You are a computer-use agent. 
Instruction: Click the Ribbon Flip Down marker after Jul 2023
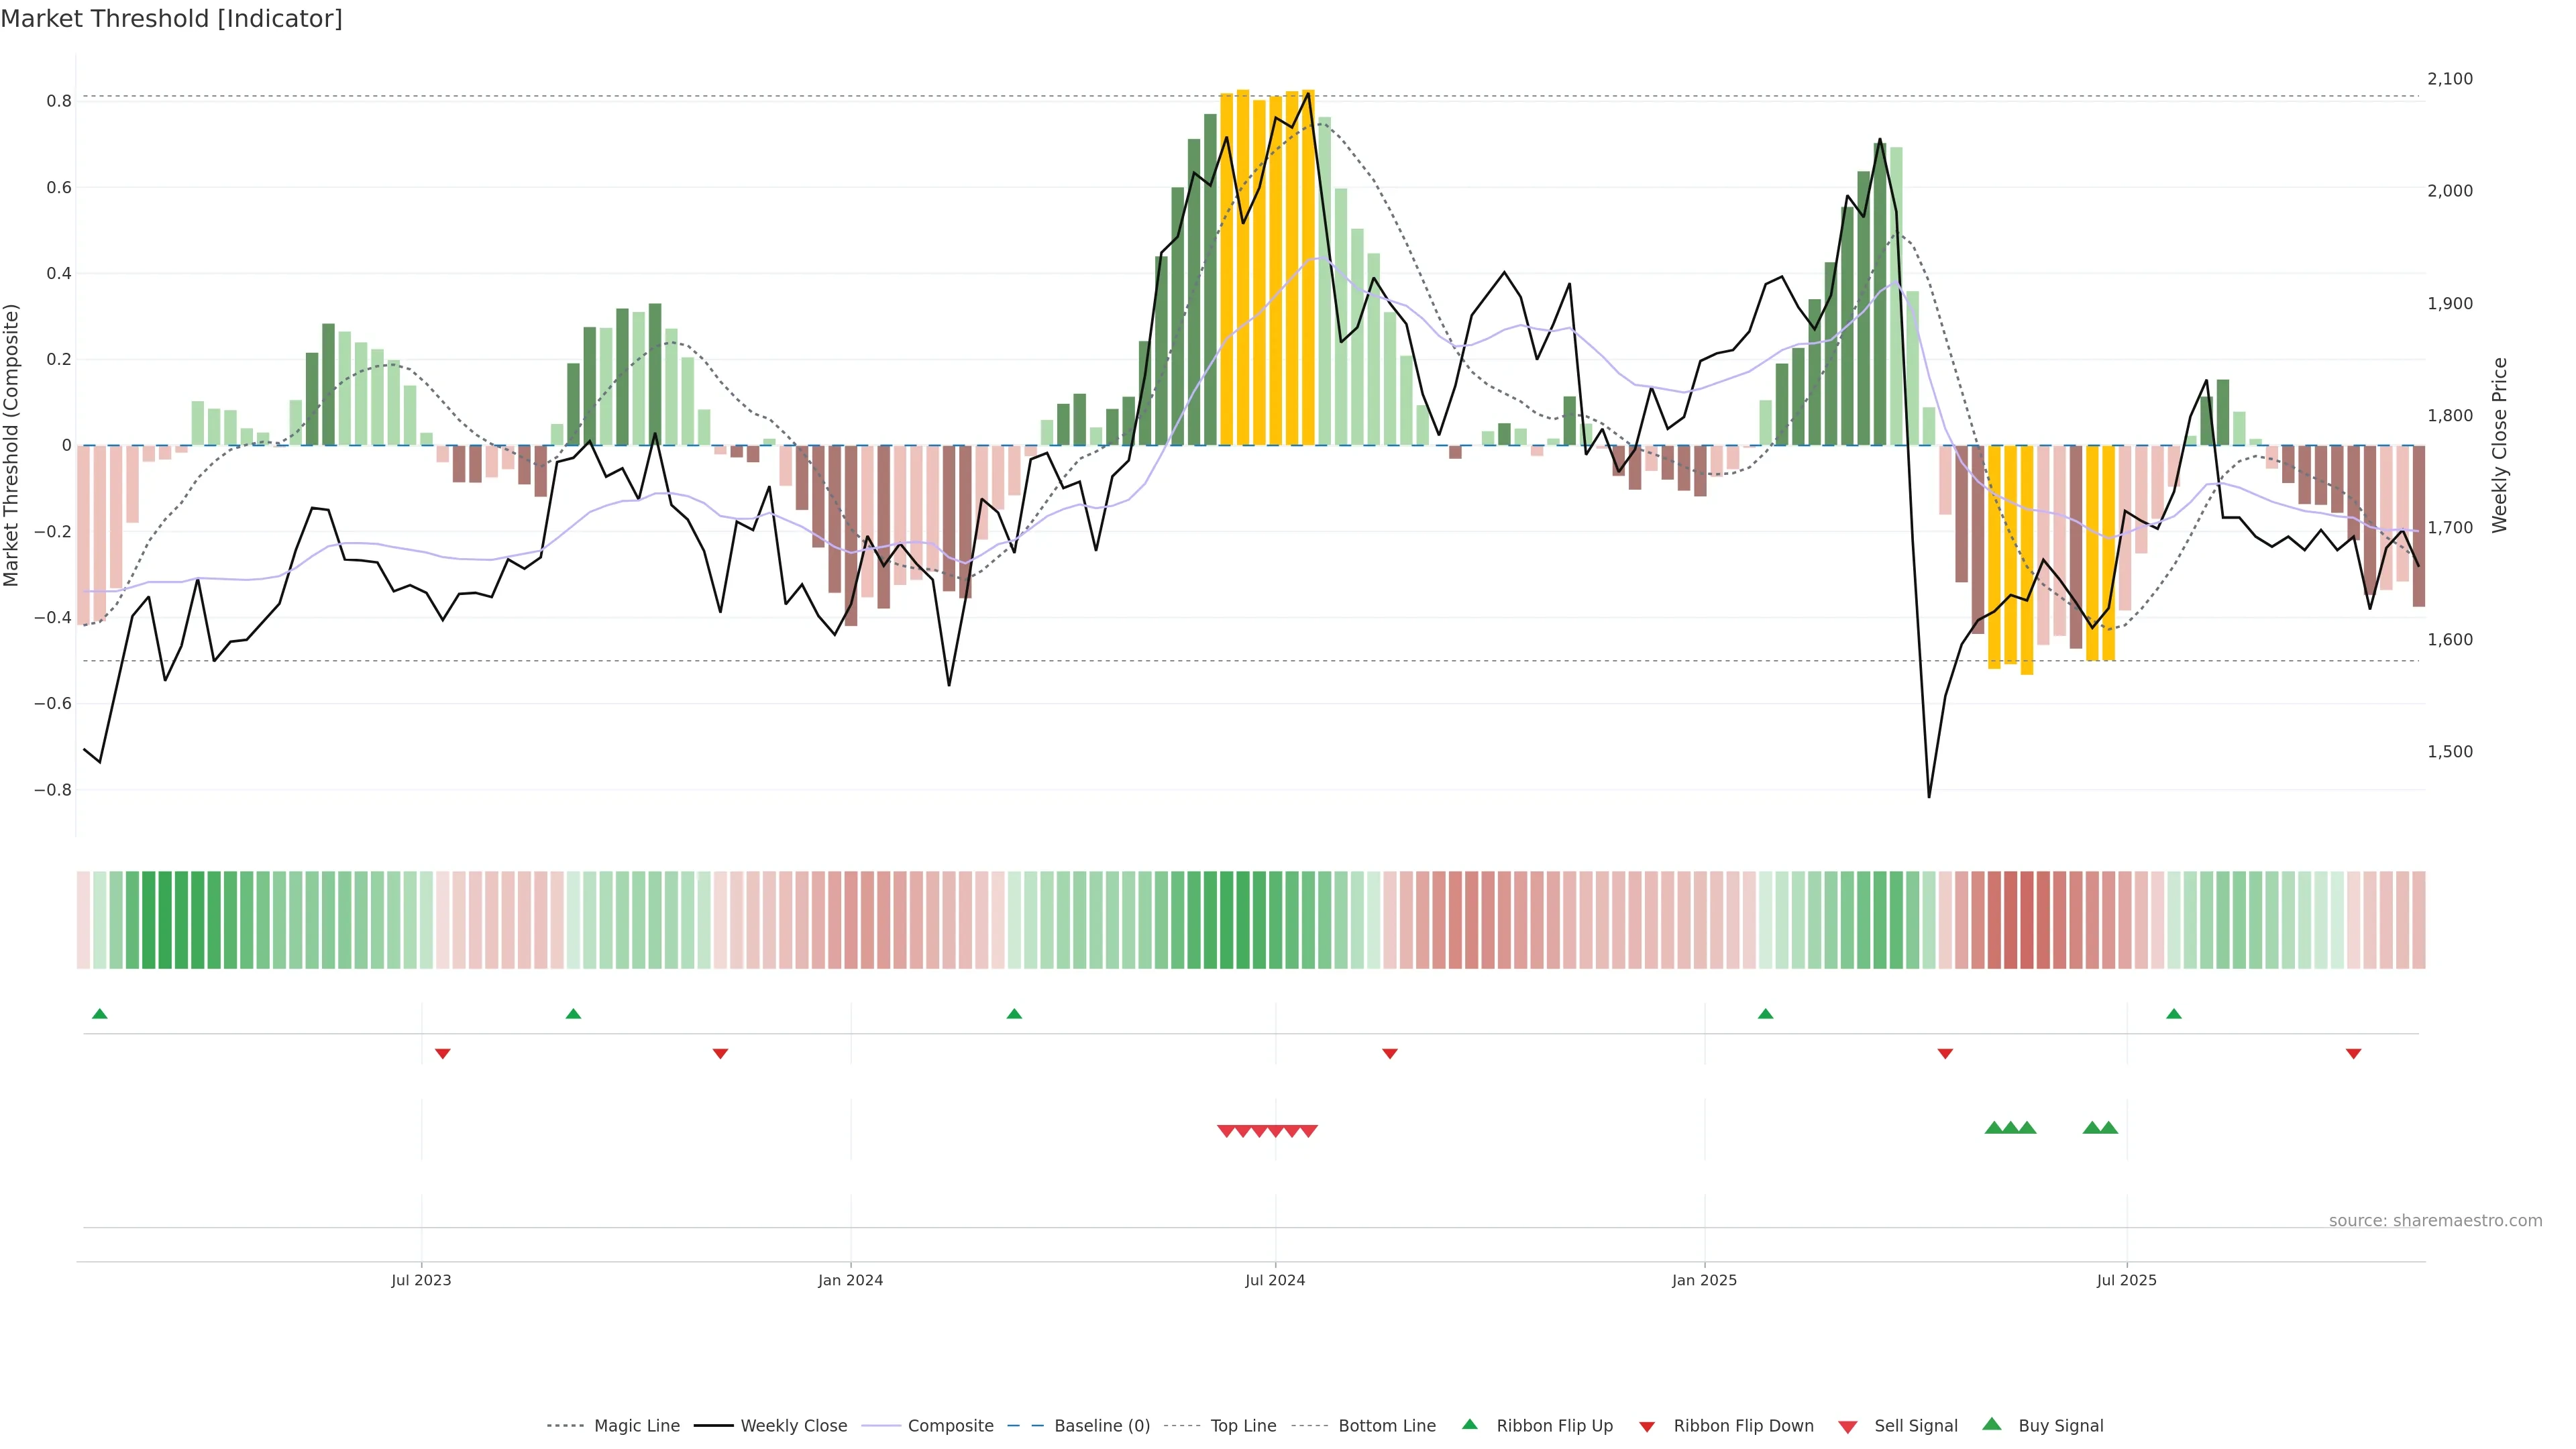coord(443,1053)
